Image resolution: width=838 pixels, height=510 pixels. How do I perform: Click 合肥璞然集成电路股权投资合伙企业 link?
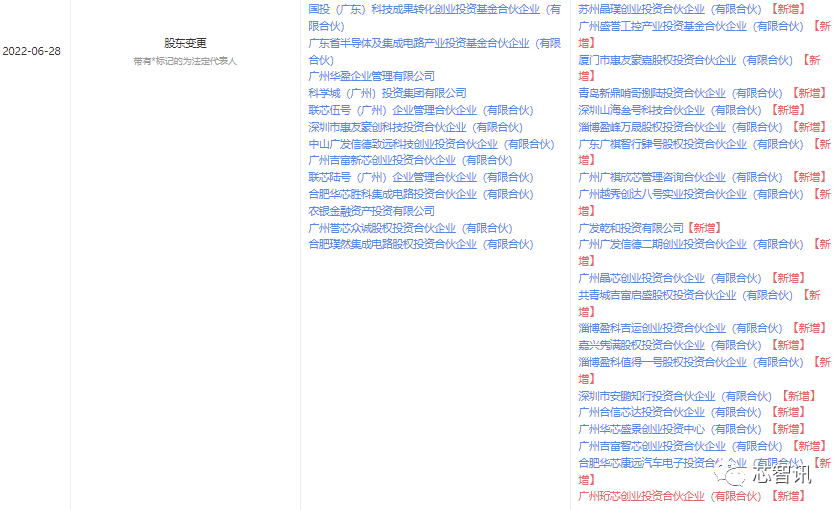(x=421, y=245)
